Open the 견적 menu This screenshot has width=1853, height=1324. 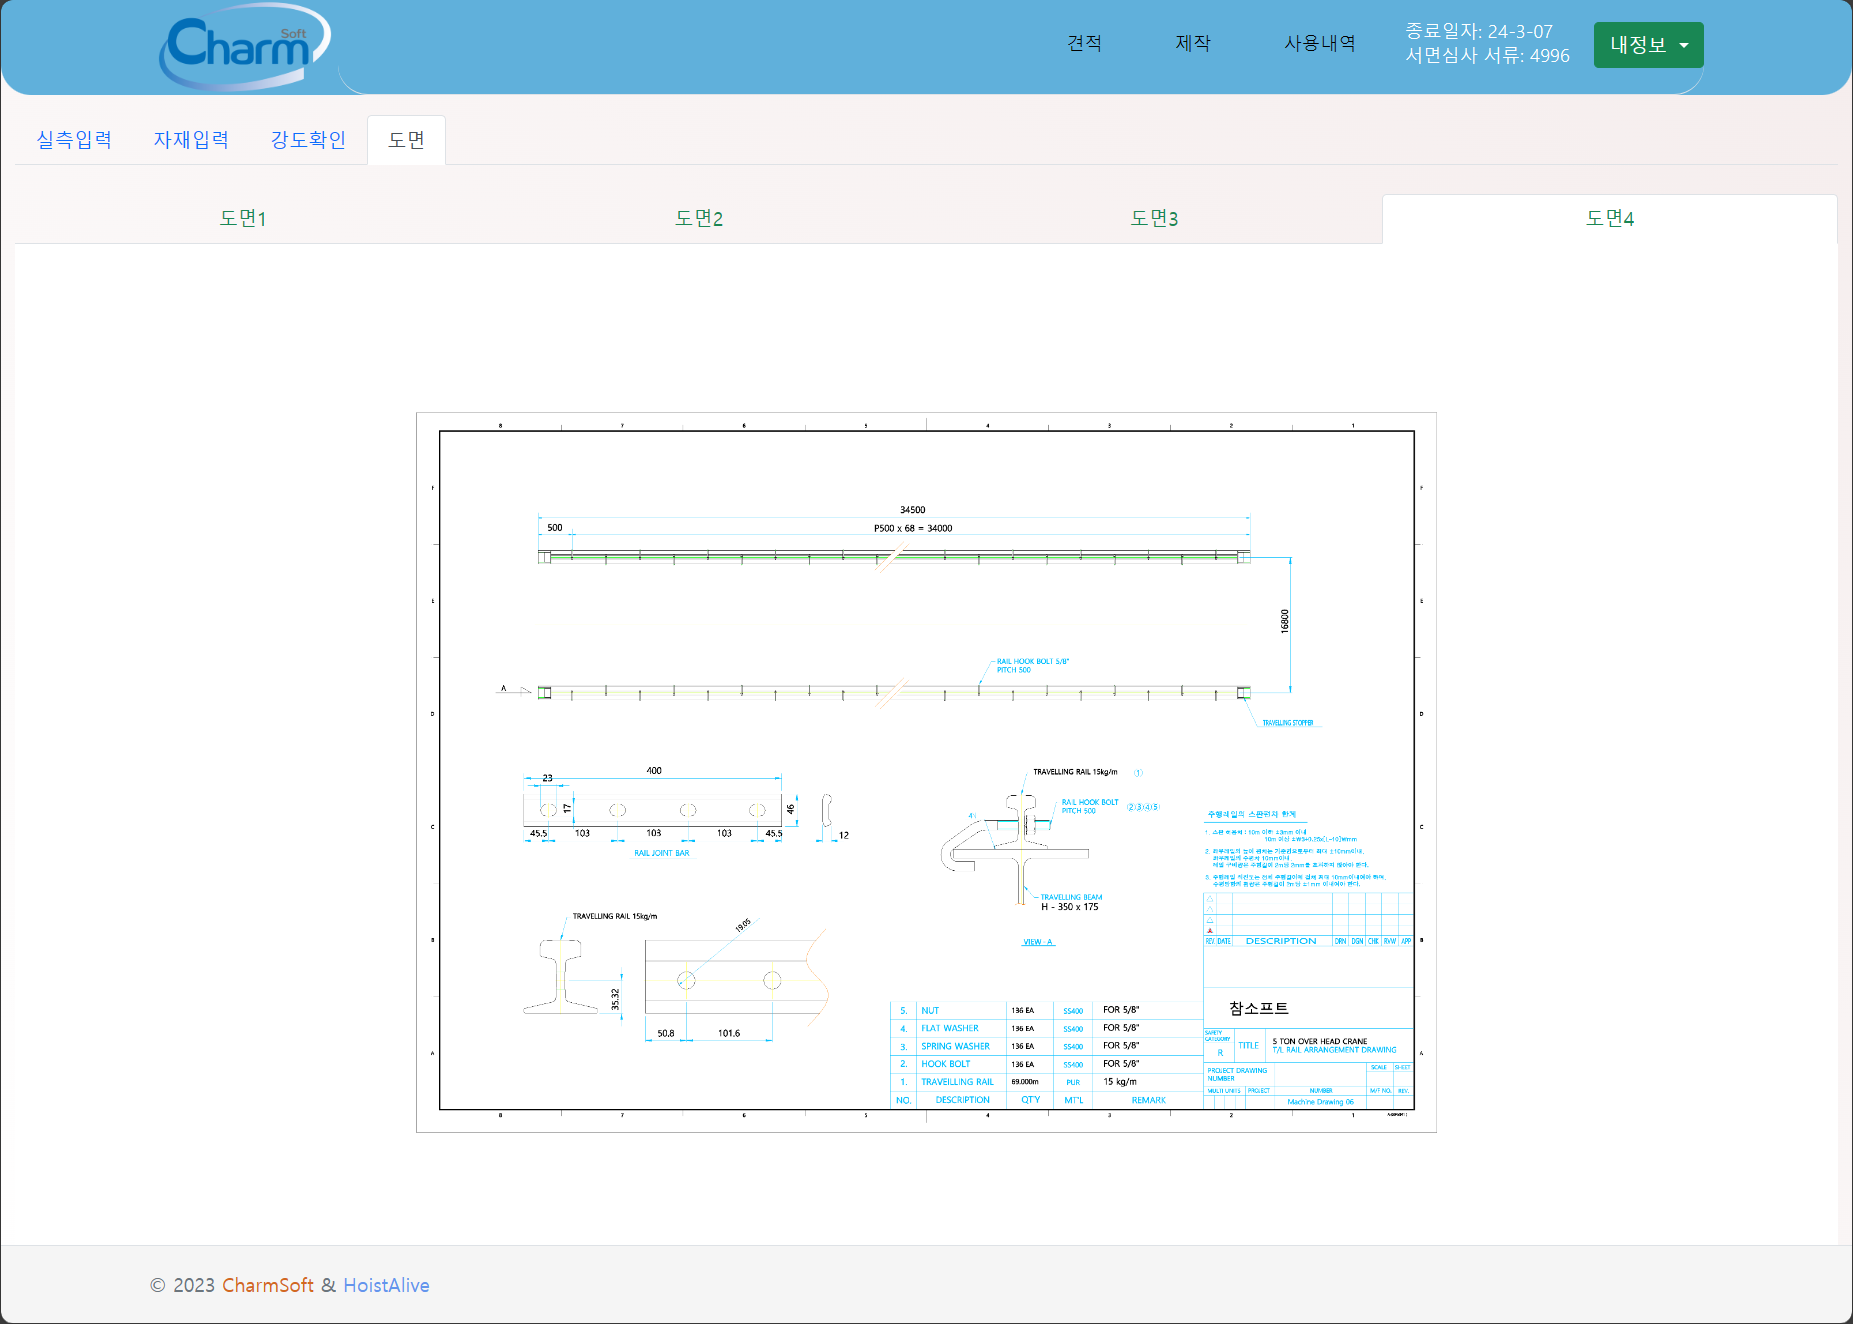(x=1084, y=43)
